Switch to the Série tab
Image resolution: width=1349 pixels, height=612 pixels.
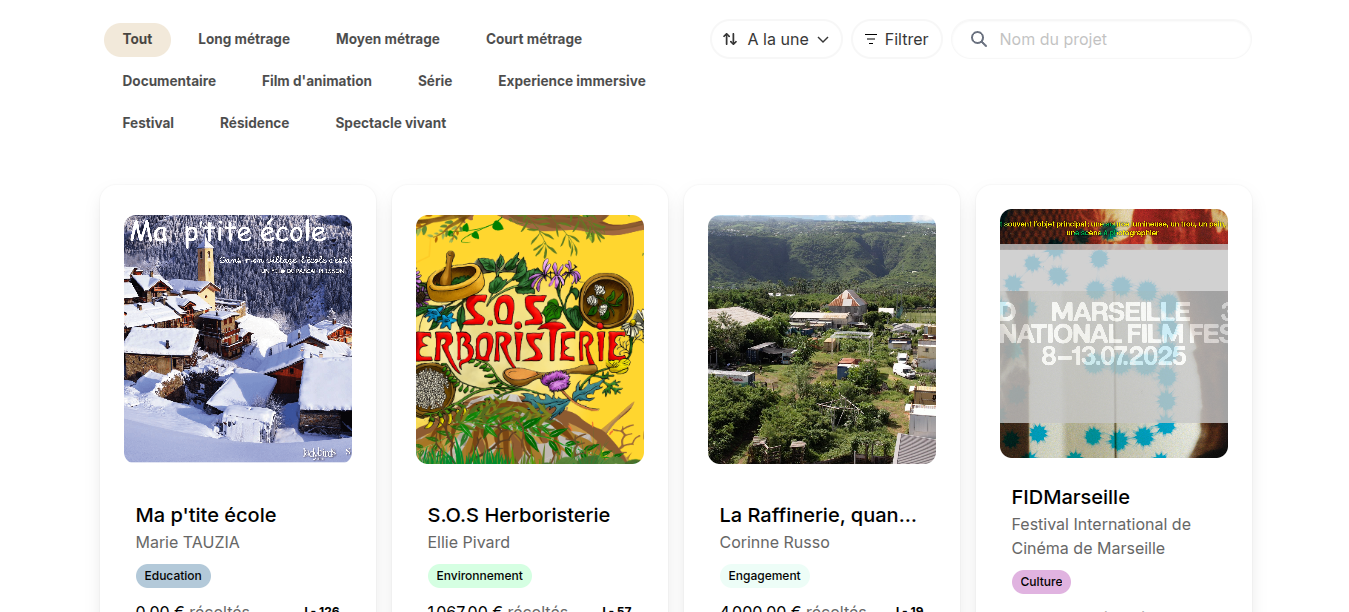click(x=435, y=81)
